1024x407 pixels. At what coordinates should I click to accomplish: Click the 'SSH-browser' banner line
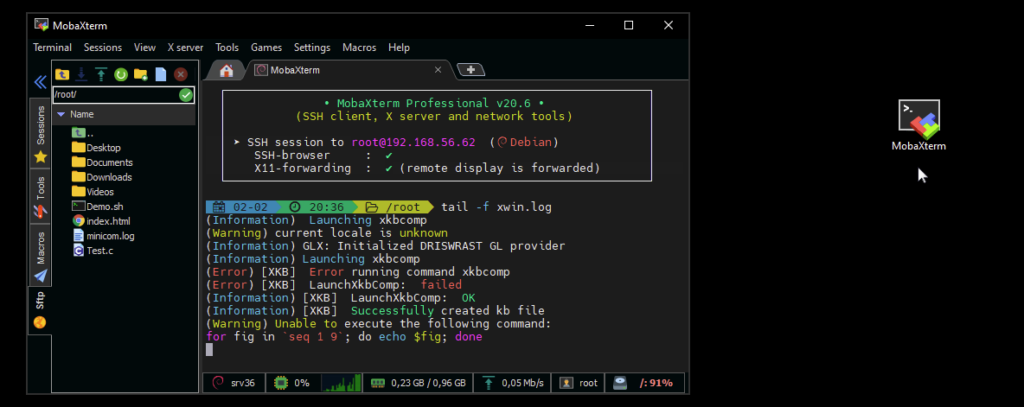pyautogui.click(x=323, y=155)
